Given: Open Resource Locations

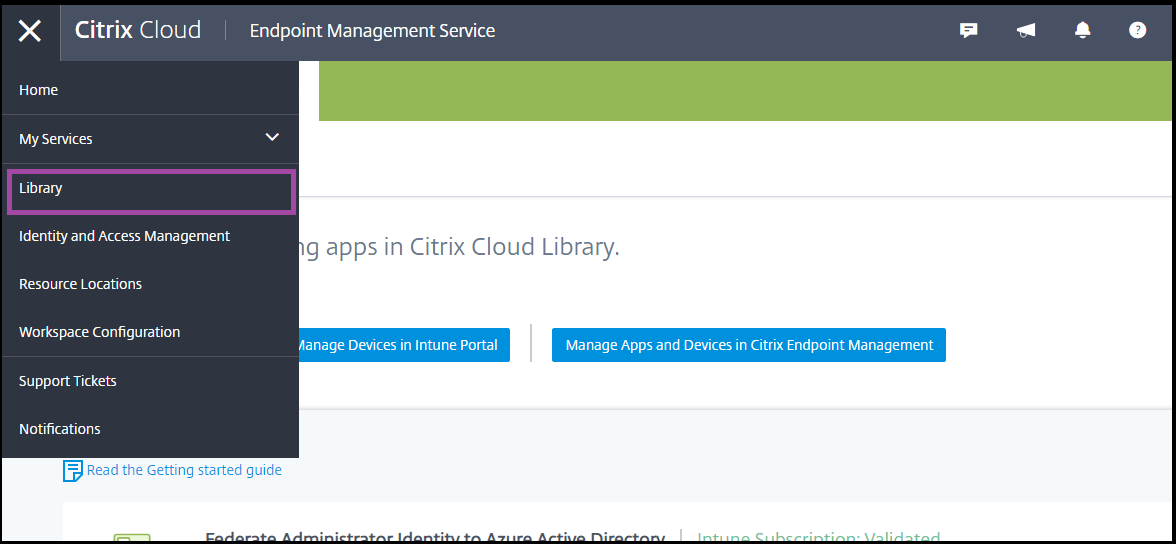Looking at the screenshot, I should pyautogui.click(x=80, y=284).
